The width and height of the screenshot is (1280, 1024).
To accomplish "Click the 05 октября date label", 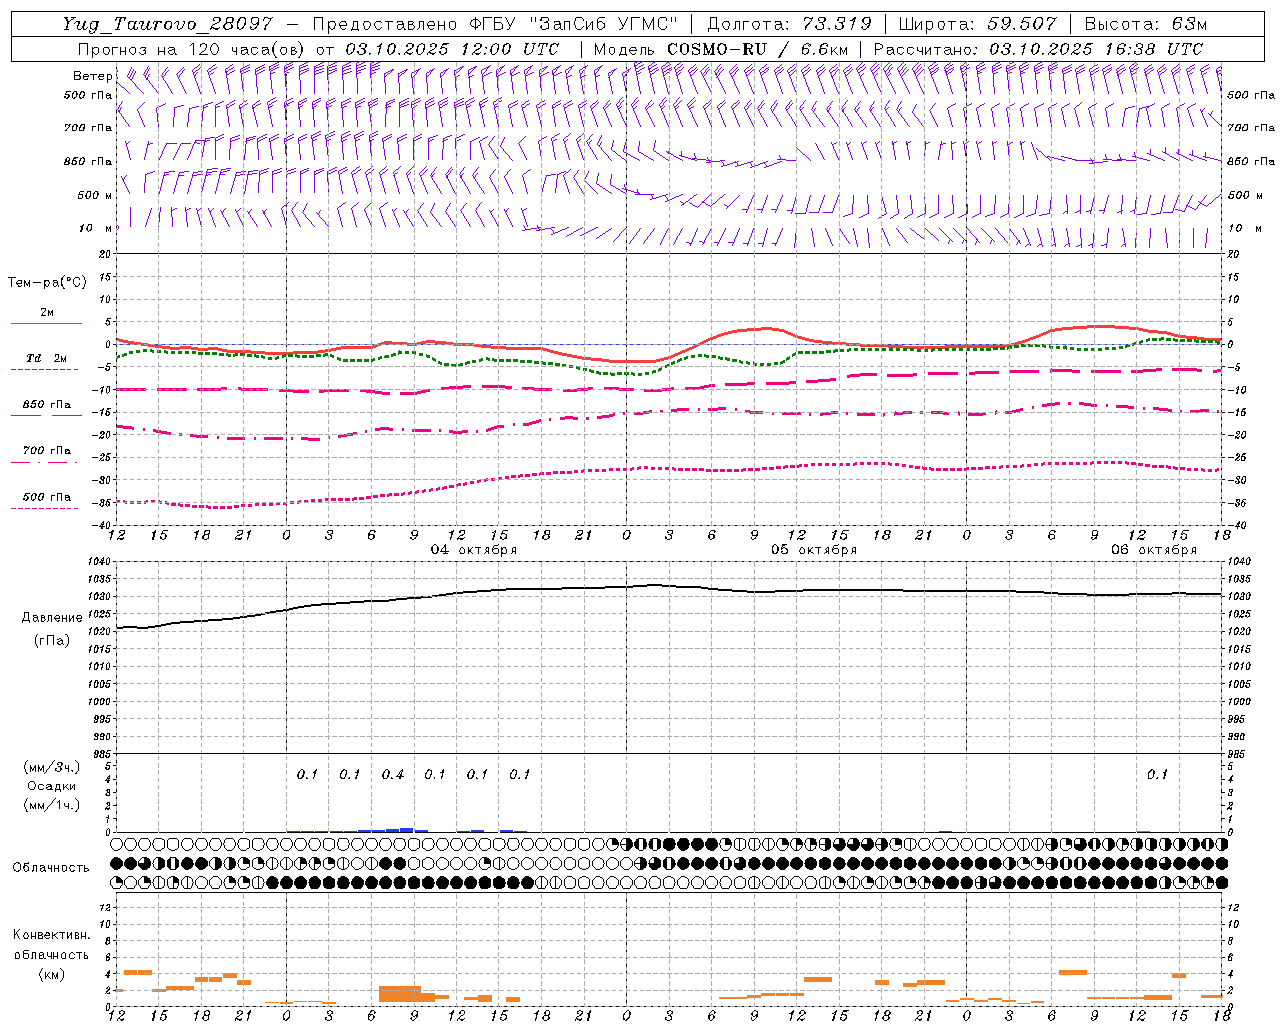I will 814,549.
